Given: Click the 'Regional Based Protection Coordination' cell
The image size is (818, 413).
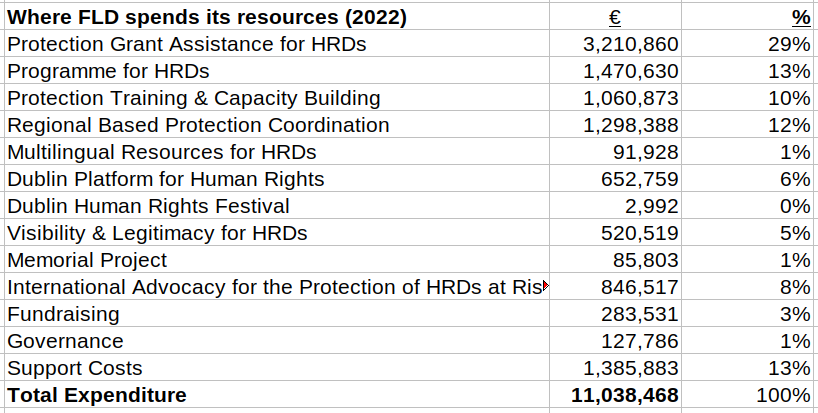Looking at the screenshot, I should pyautogui.click(x=198, y=125).
